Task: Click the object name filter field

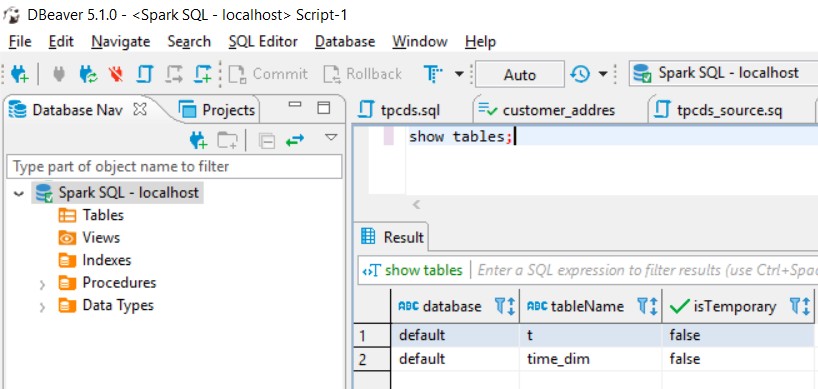Action: pos(174,167)
